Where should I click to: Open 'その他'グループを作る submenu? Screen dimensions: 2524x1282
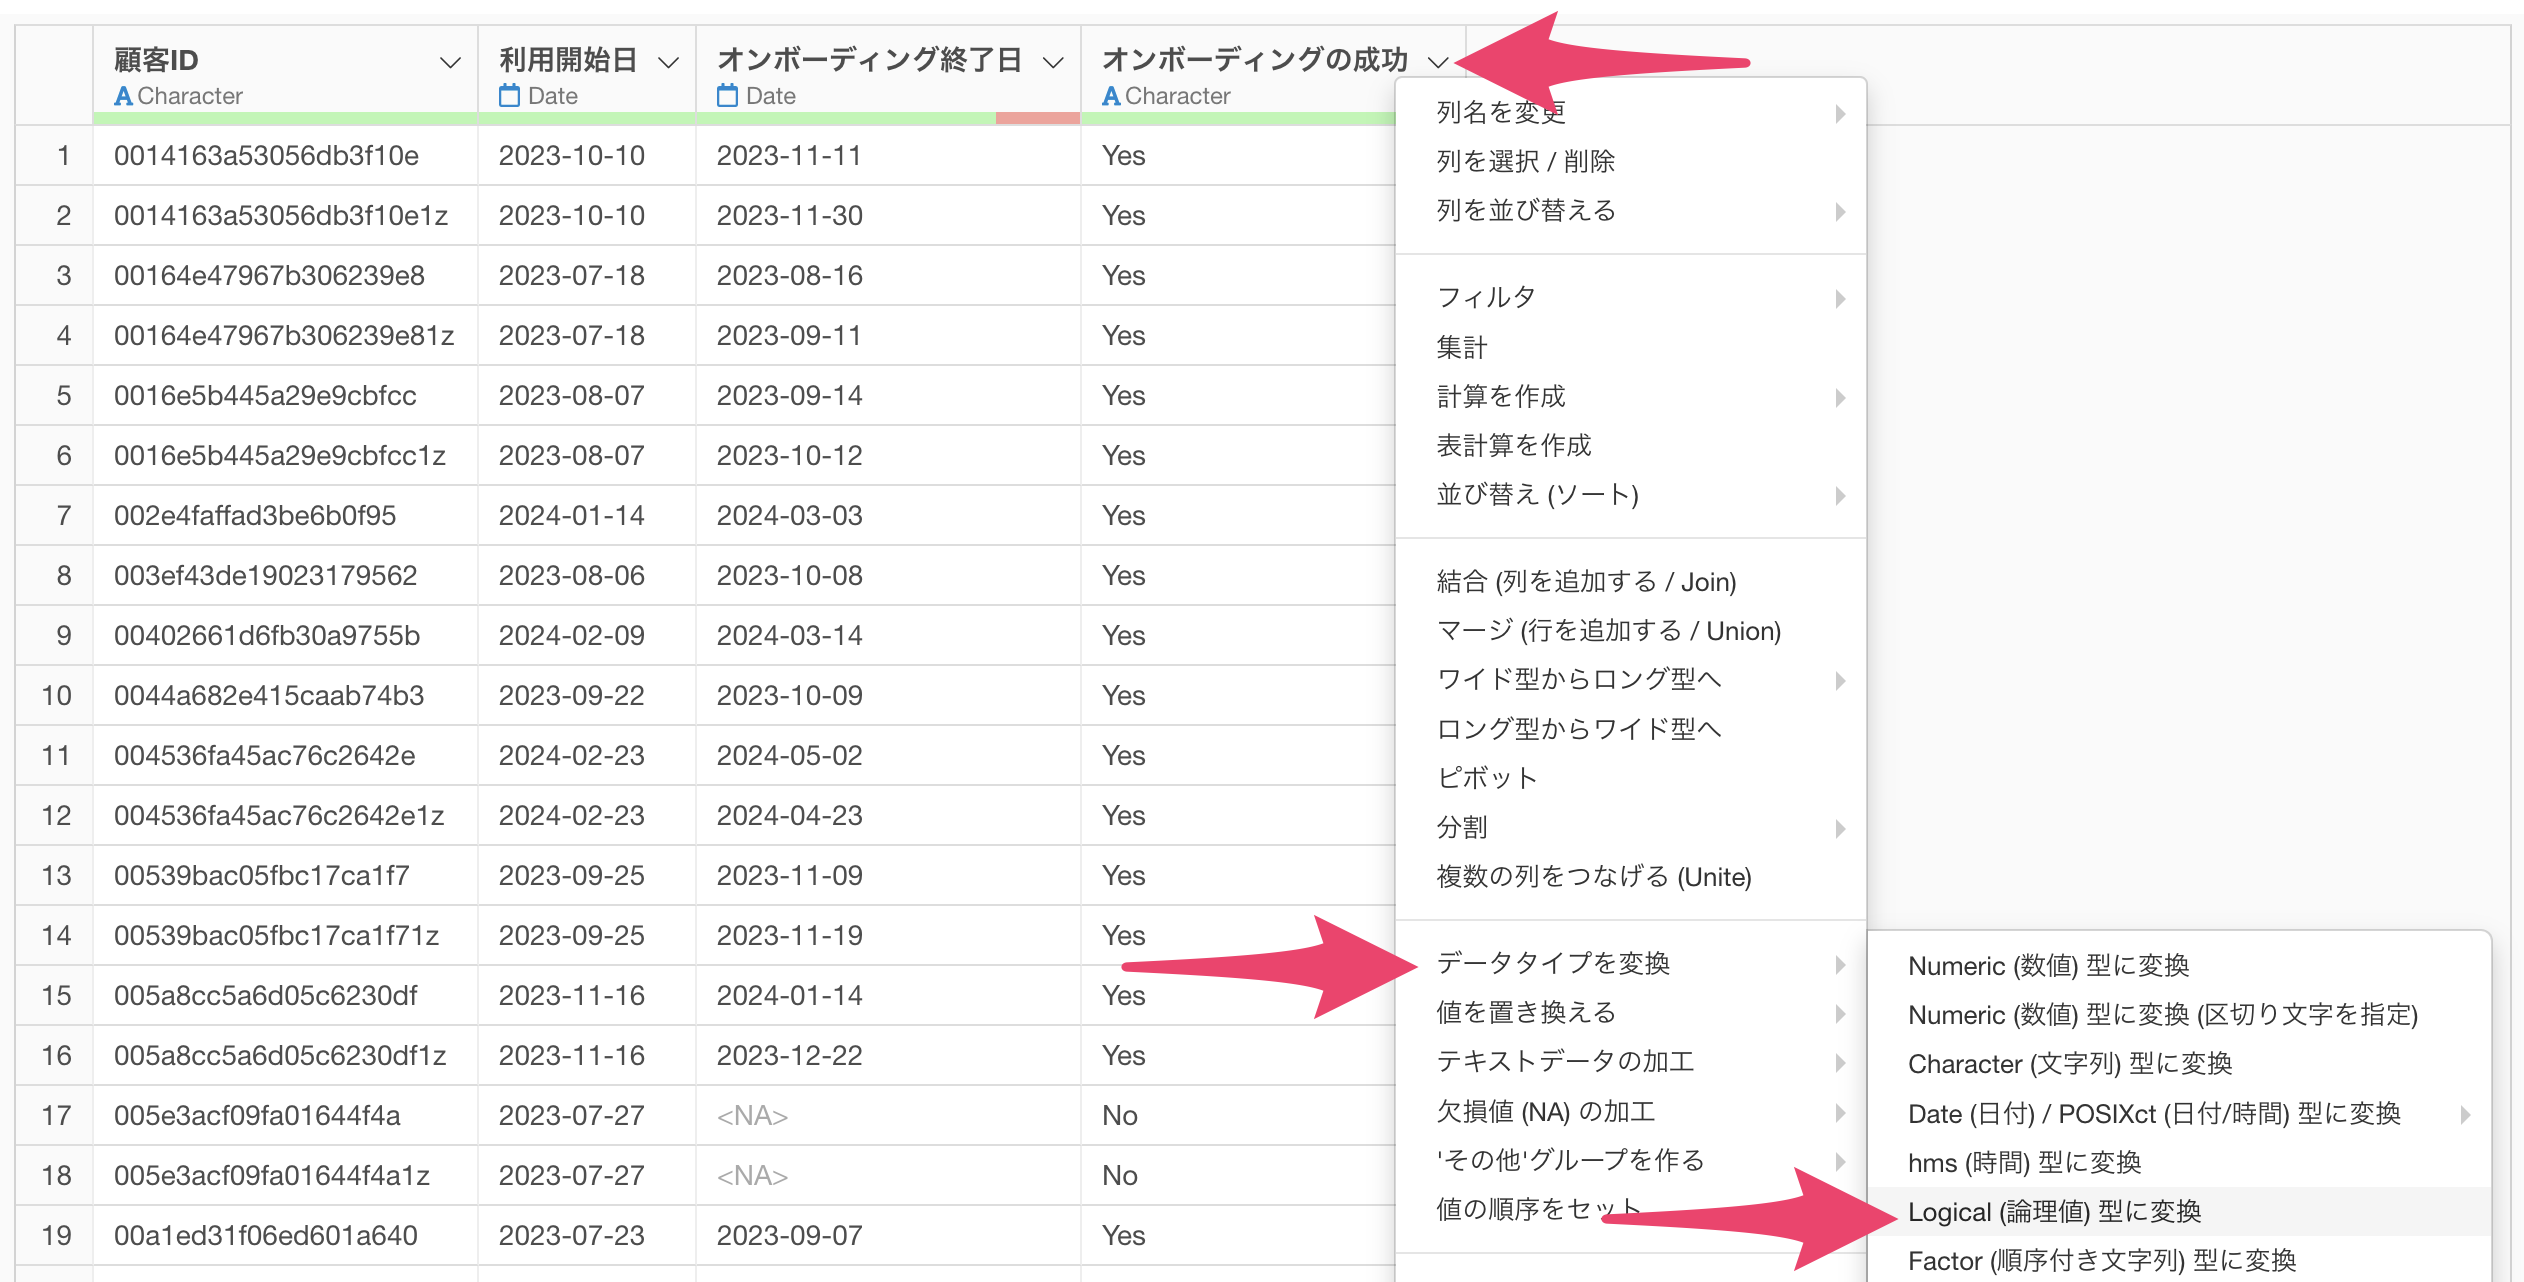point(1630,1160)
